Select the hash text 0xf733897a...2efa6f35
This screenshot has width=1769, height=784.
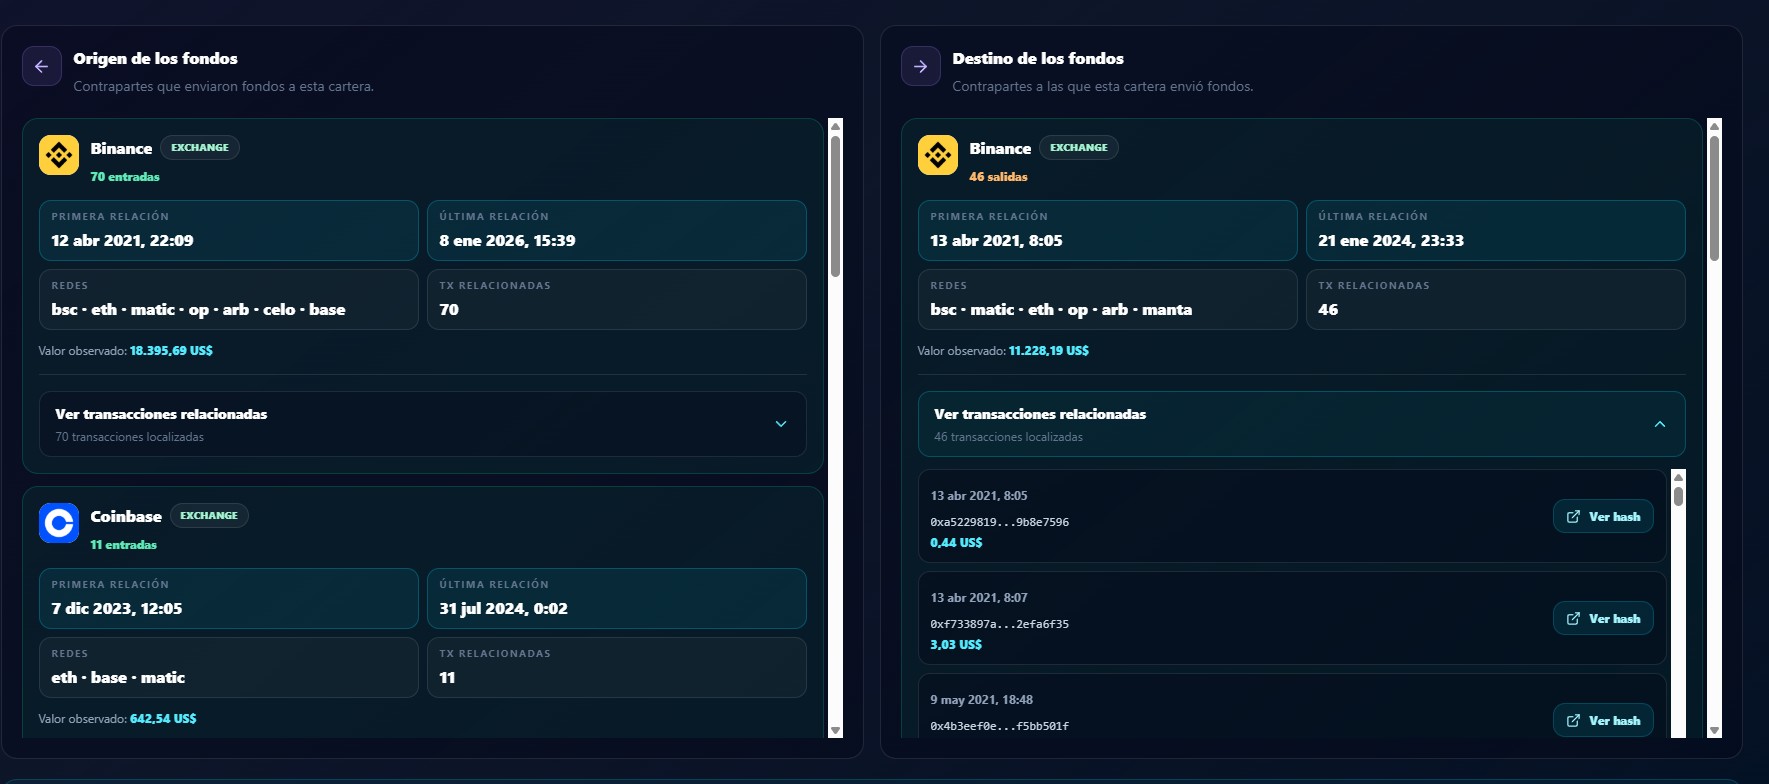pyautogui.click(x=1000, y=624)
